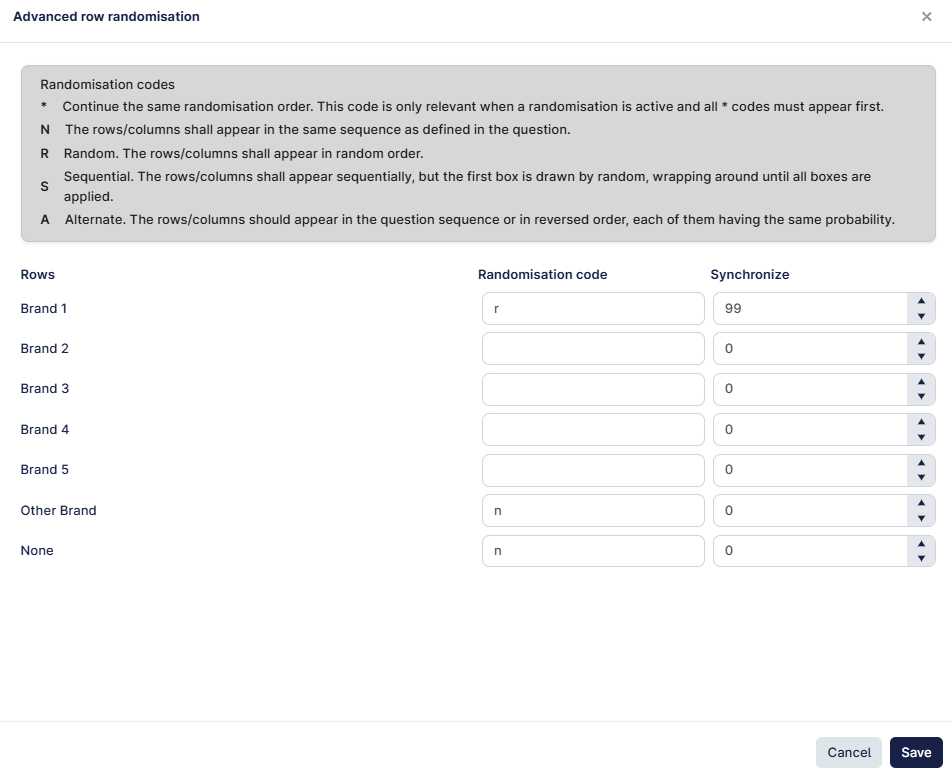
Task: Select Brand 3 randomisation code input
Action: coord(593,389)
